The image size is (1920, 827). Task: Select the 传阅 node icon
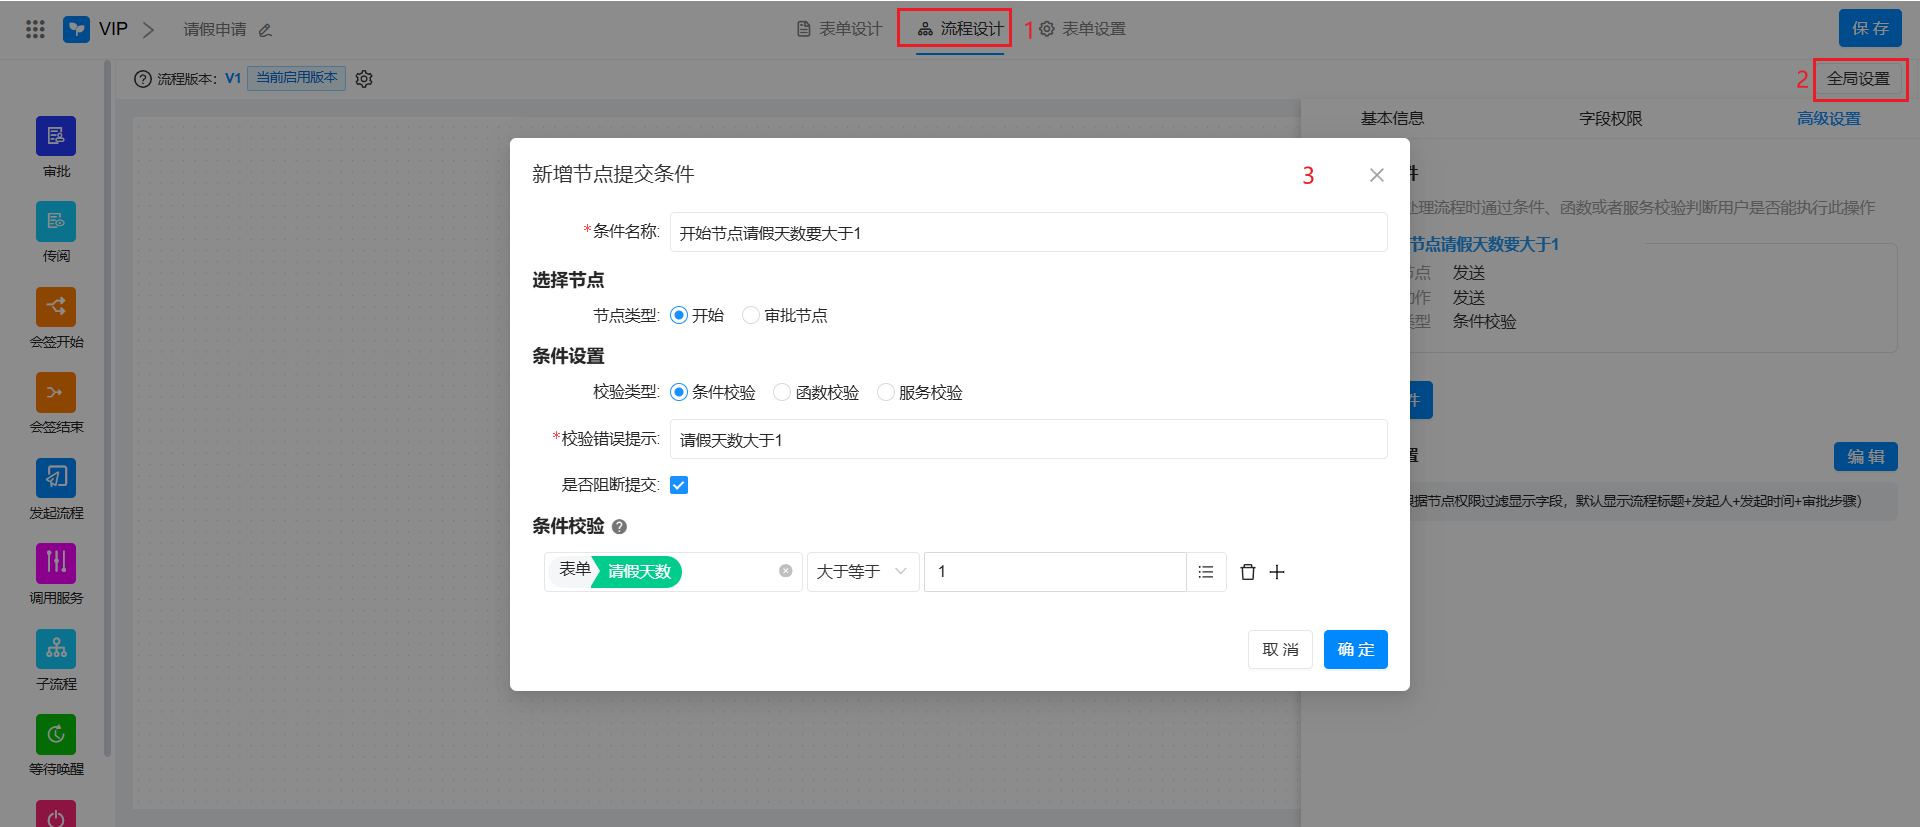[x=56, y=222]
